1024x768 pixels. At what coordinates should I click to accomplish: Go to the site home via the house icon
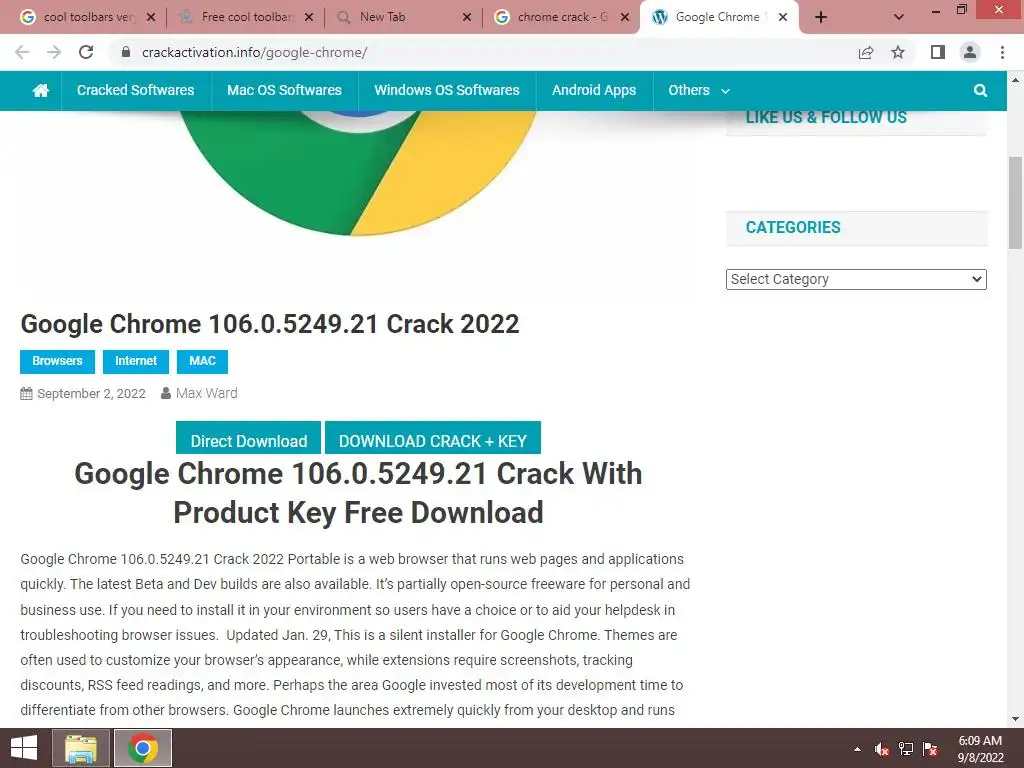click(40, 90)
